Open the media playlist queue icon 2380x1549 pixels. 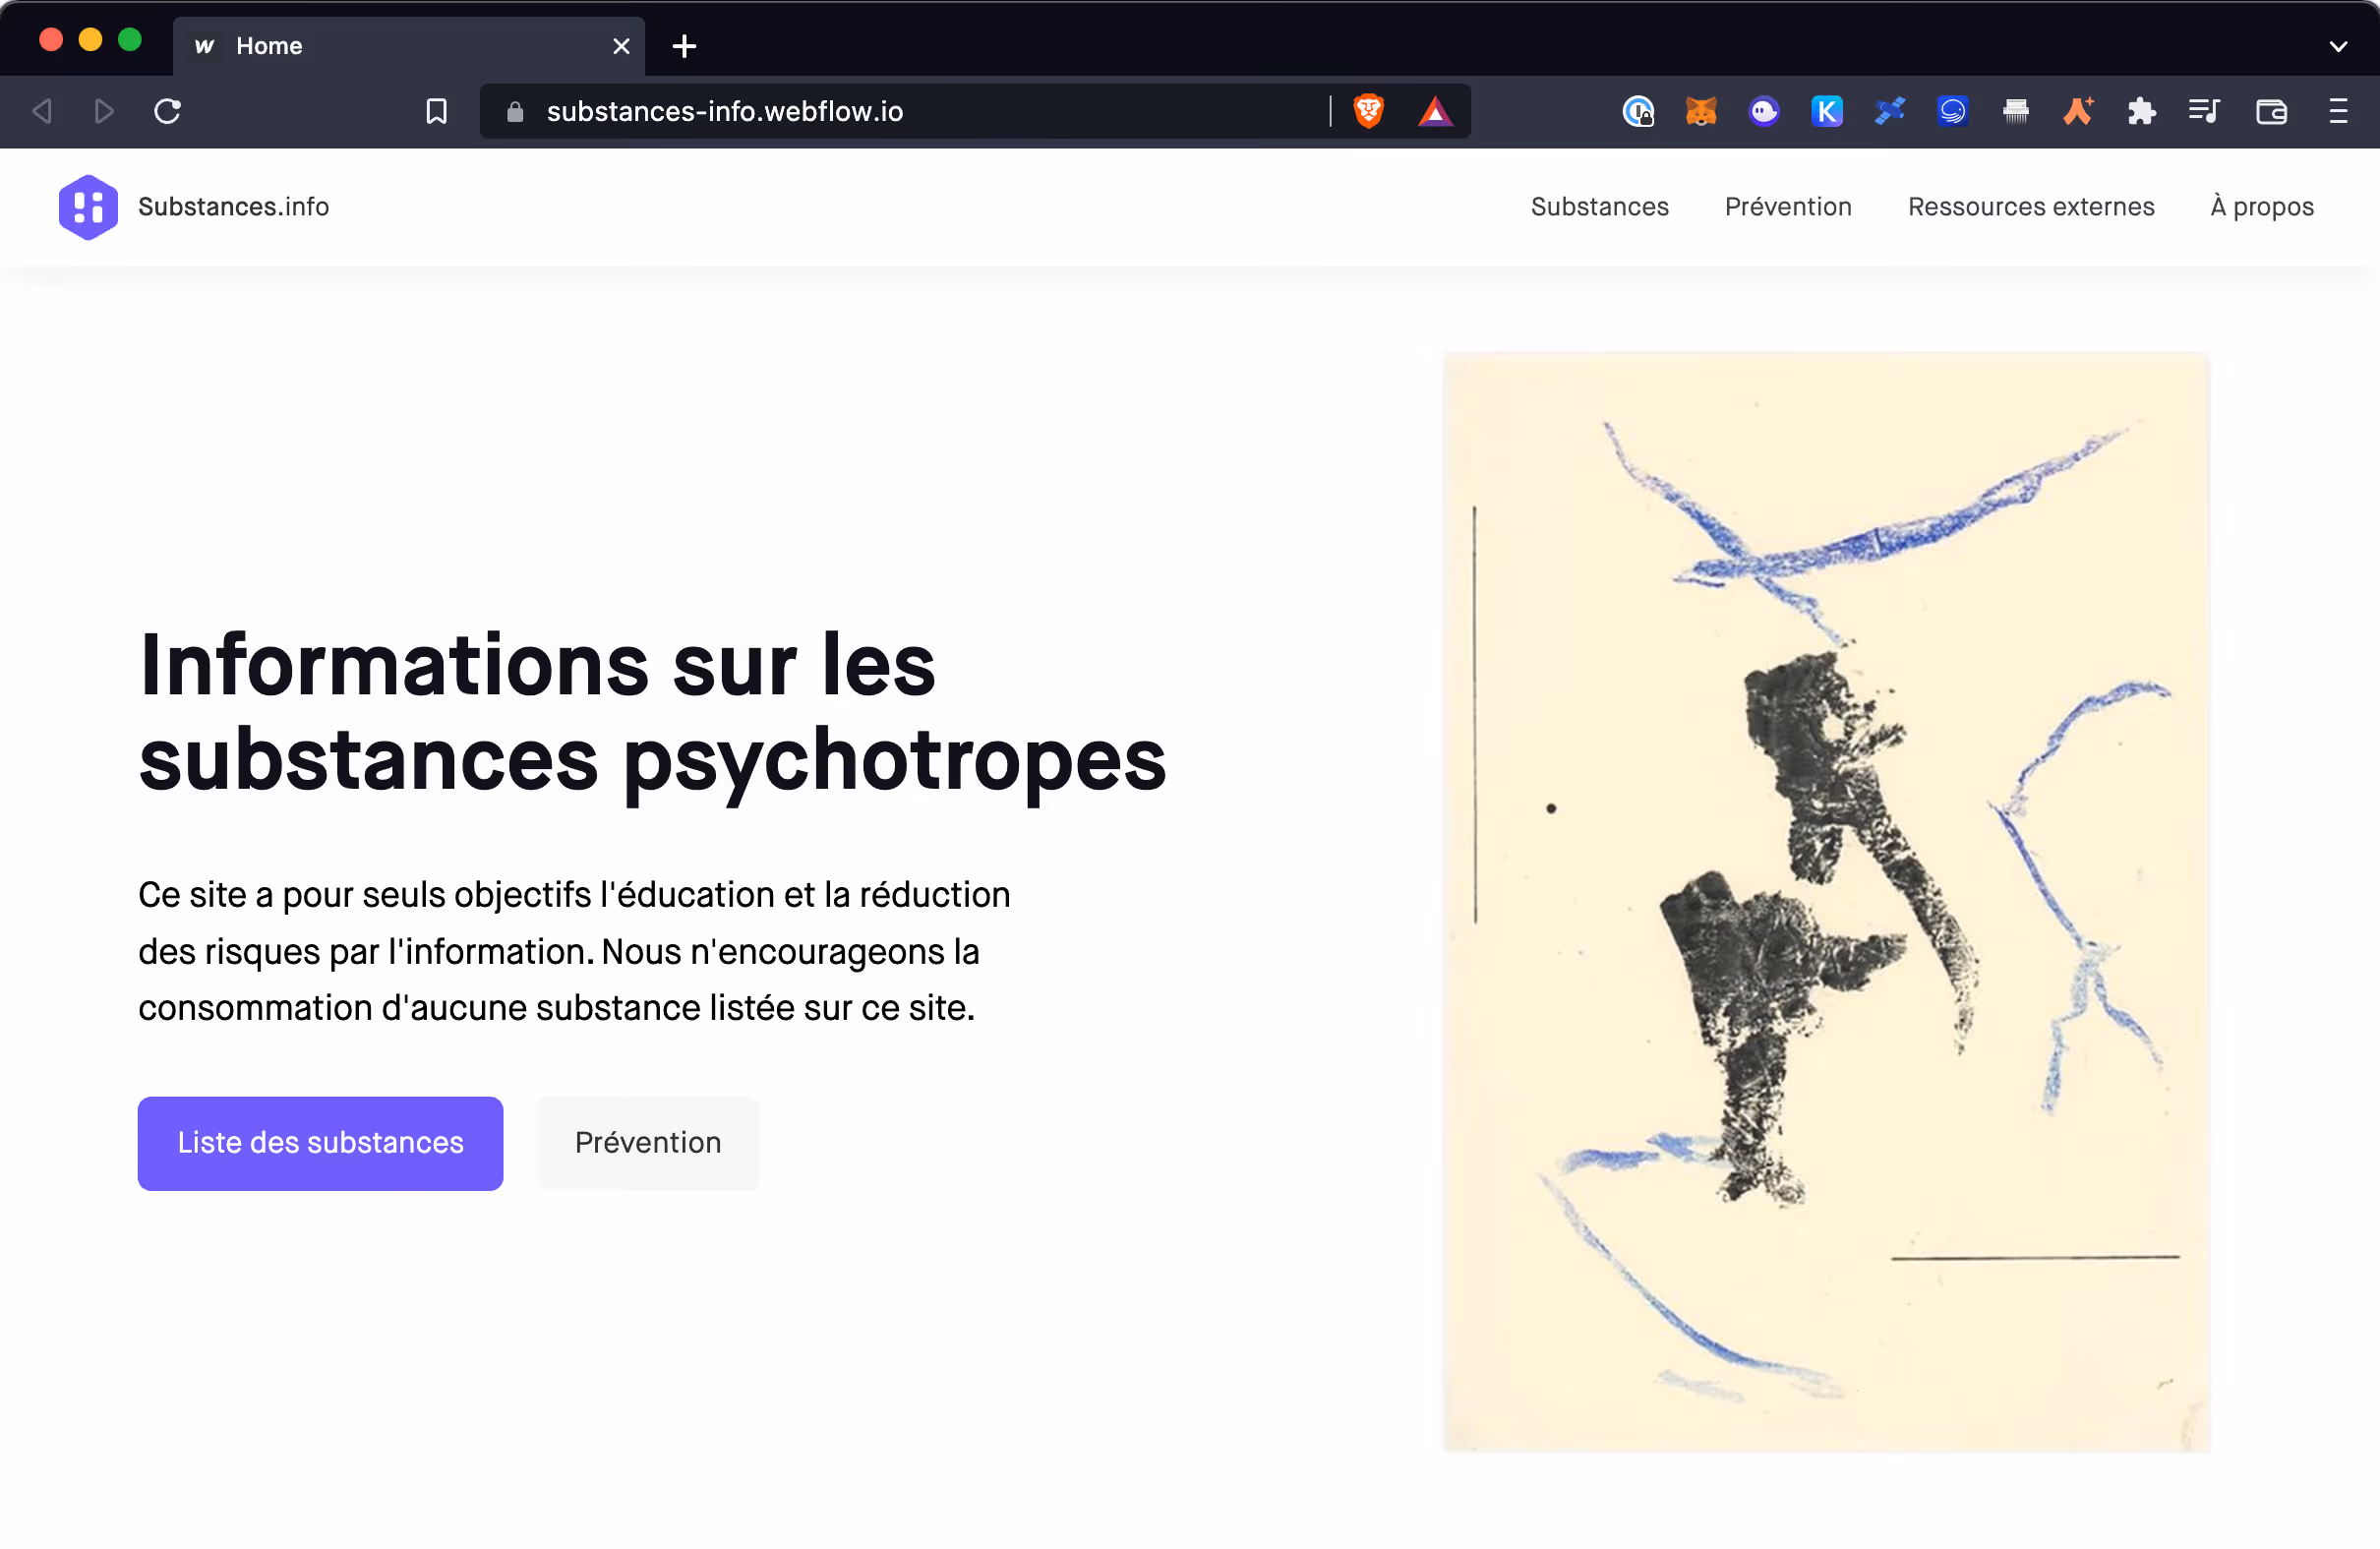(x=2204, y=111)
